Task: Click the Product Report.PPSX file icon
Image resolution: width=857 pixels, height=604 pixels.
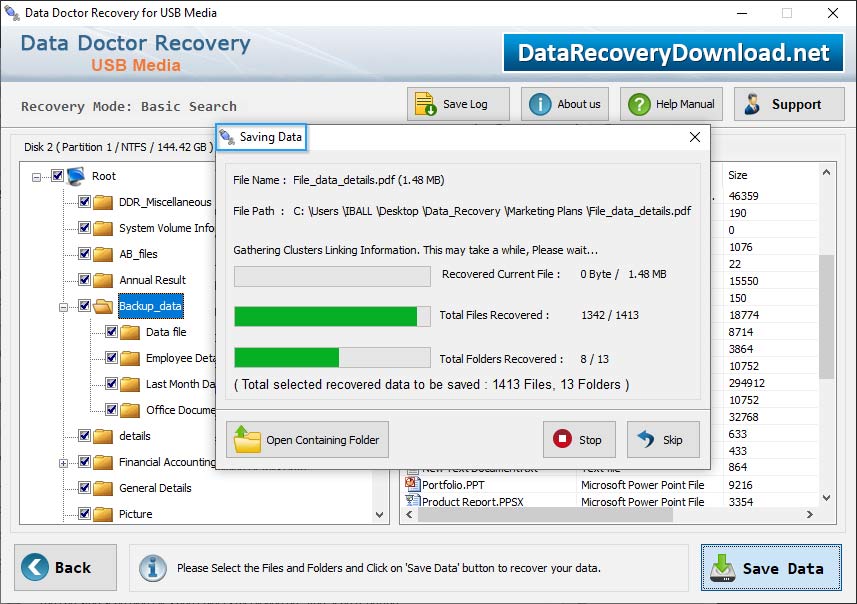Action: tap(412, 500)
